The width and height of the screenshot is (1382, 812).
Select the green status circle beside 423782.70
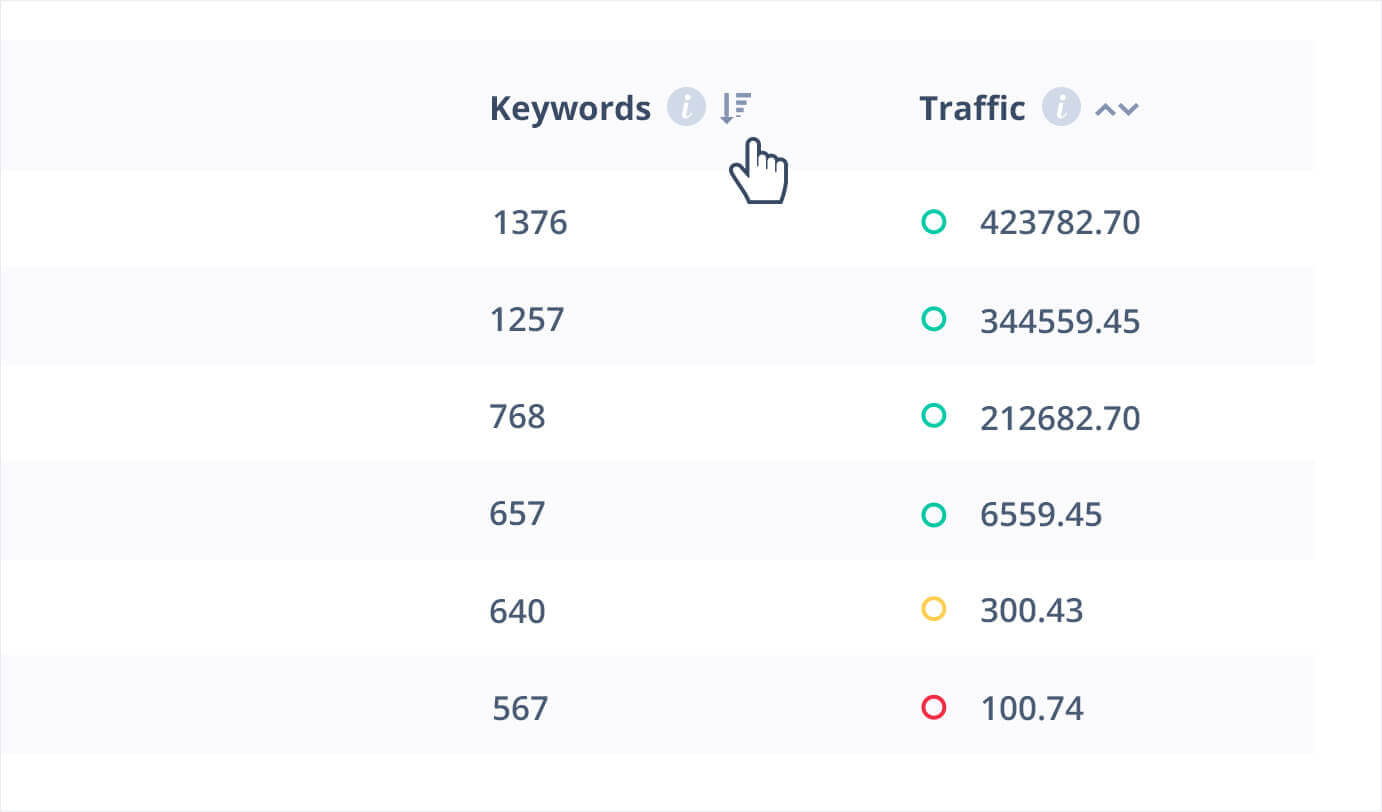click(x=933, y=222)
